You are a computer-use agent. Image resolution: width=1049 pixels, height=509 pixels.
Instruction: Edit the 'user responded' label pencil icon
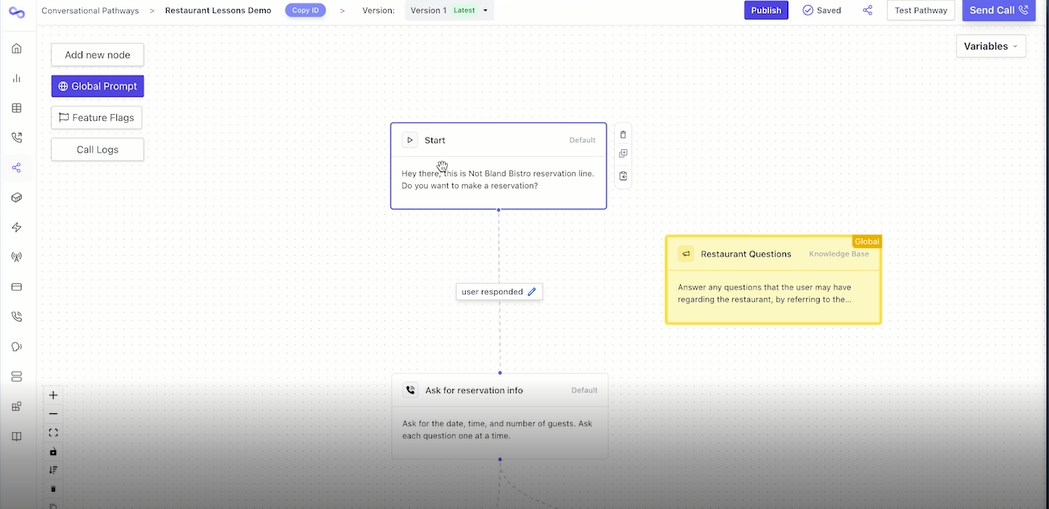(x=532, y=292)
